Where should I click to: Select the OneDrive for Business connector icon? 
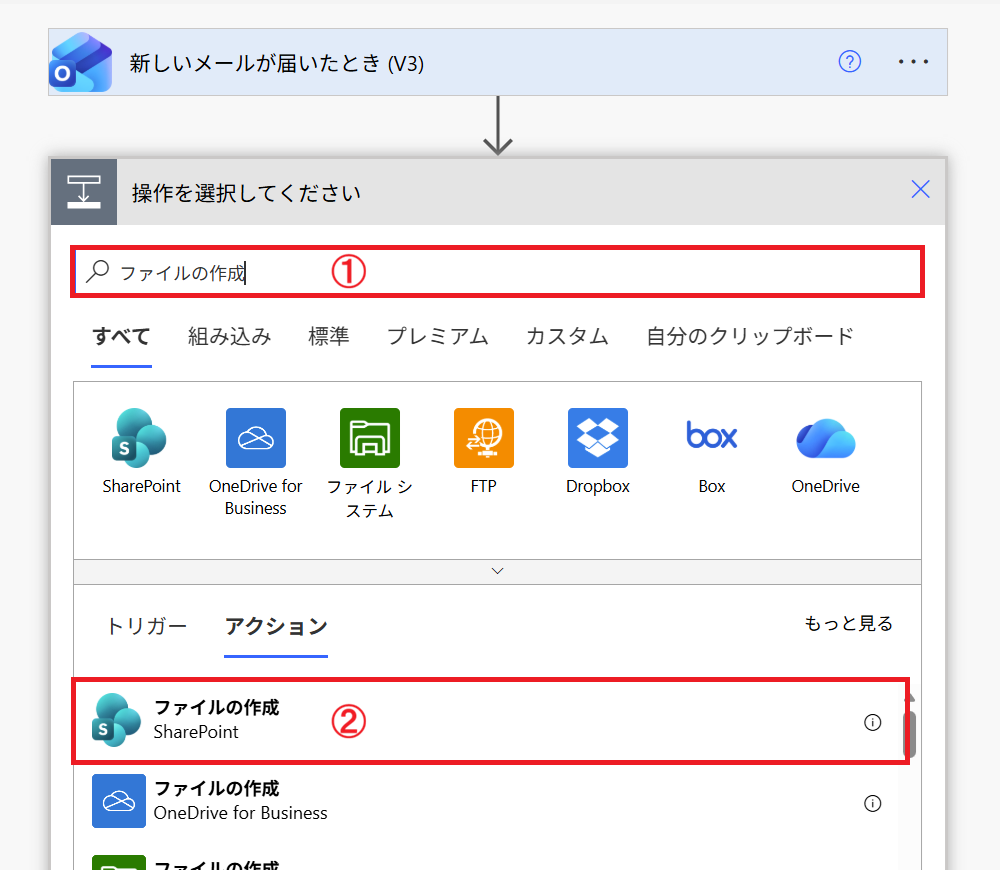coord(255,437)
